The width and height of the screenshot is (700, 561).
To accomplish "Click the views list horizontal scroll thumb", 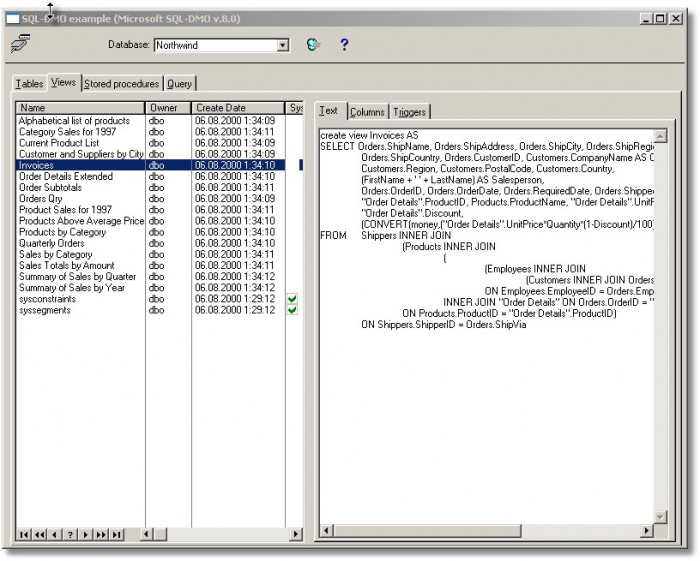I will click(x=160, y=534).
